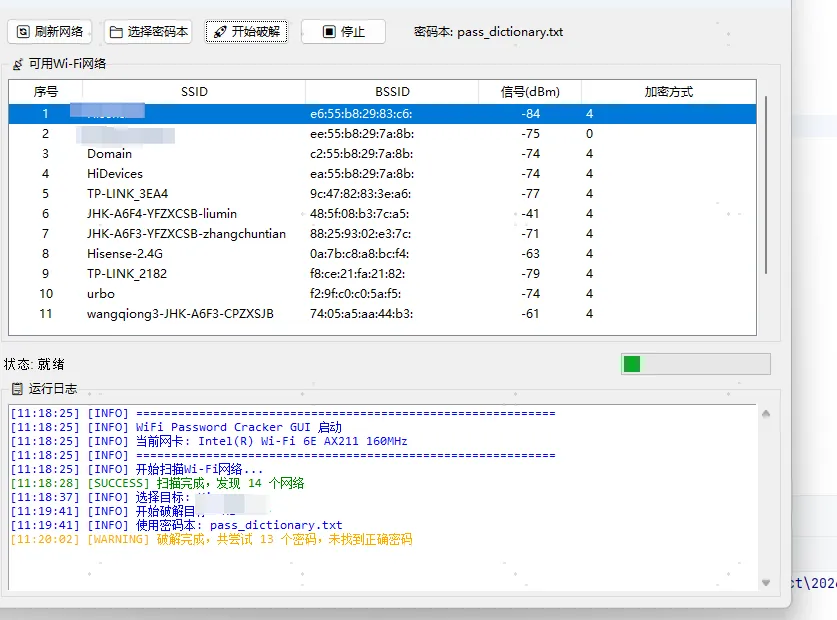Click the green cracking progress bar
The image size is (837, 620).
click(x=696, y=364)
